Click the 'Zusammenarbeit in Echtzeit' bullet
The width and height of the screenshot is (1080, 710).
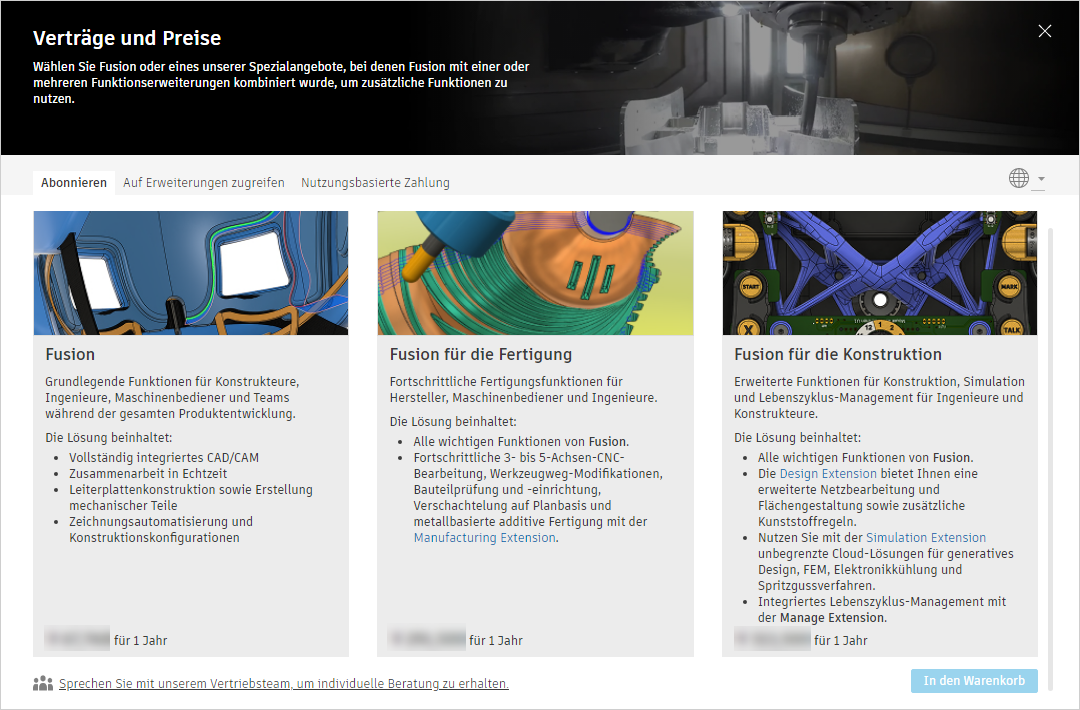pyautogui.click(x=148, y=474)
